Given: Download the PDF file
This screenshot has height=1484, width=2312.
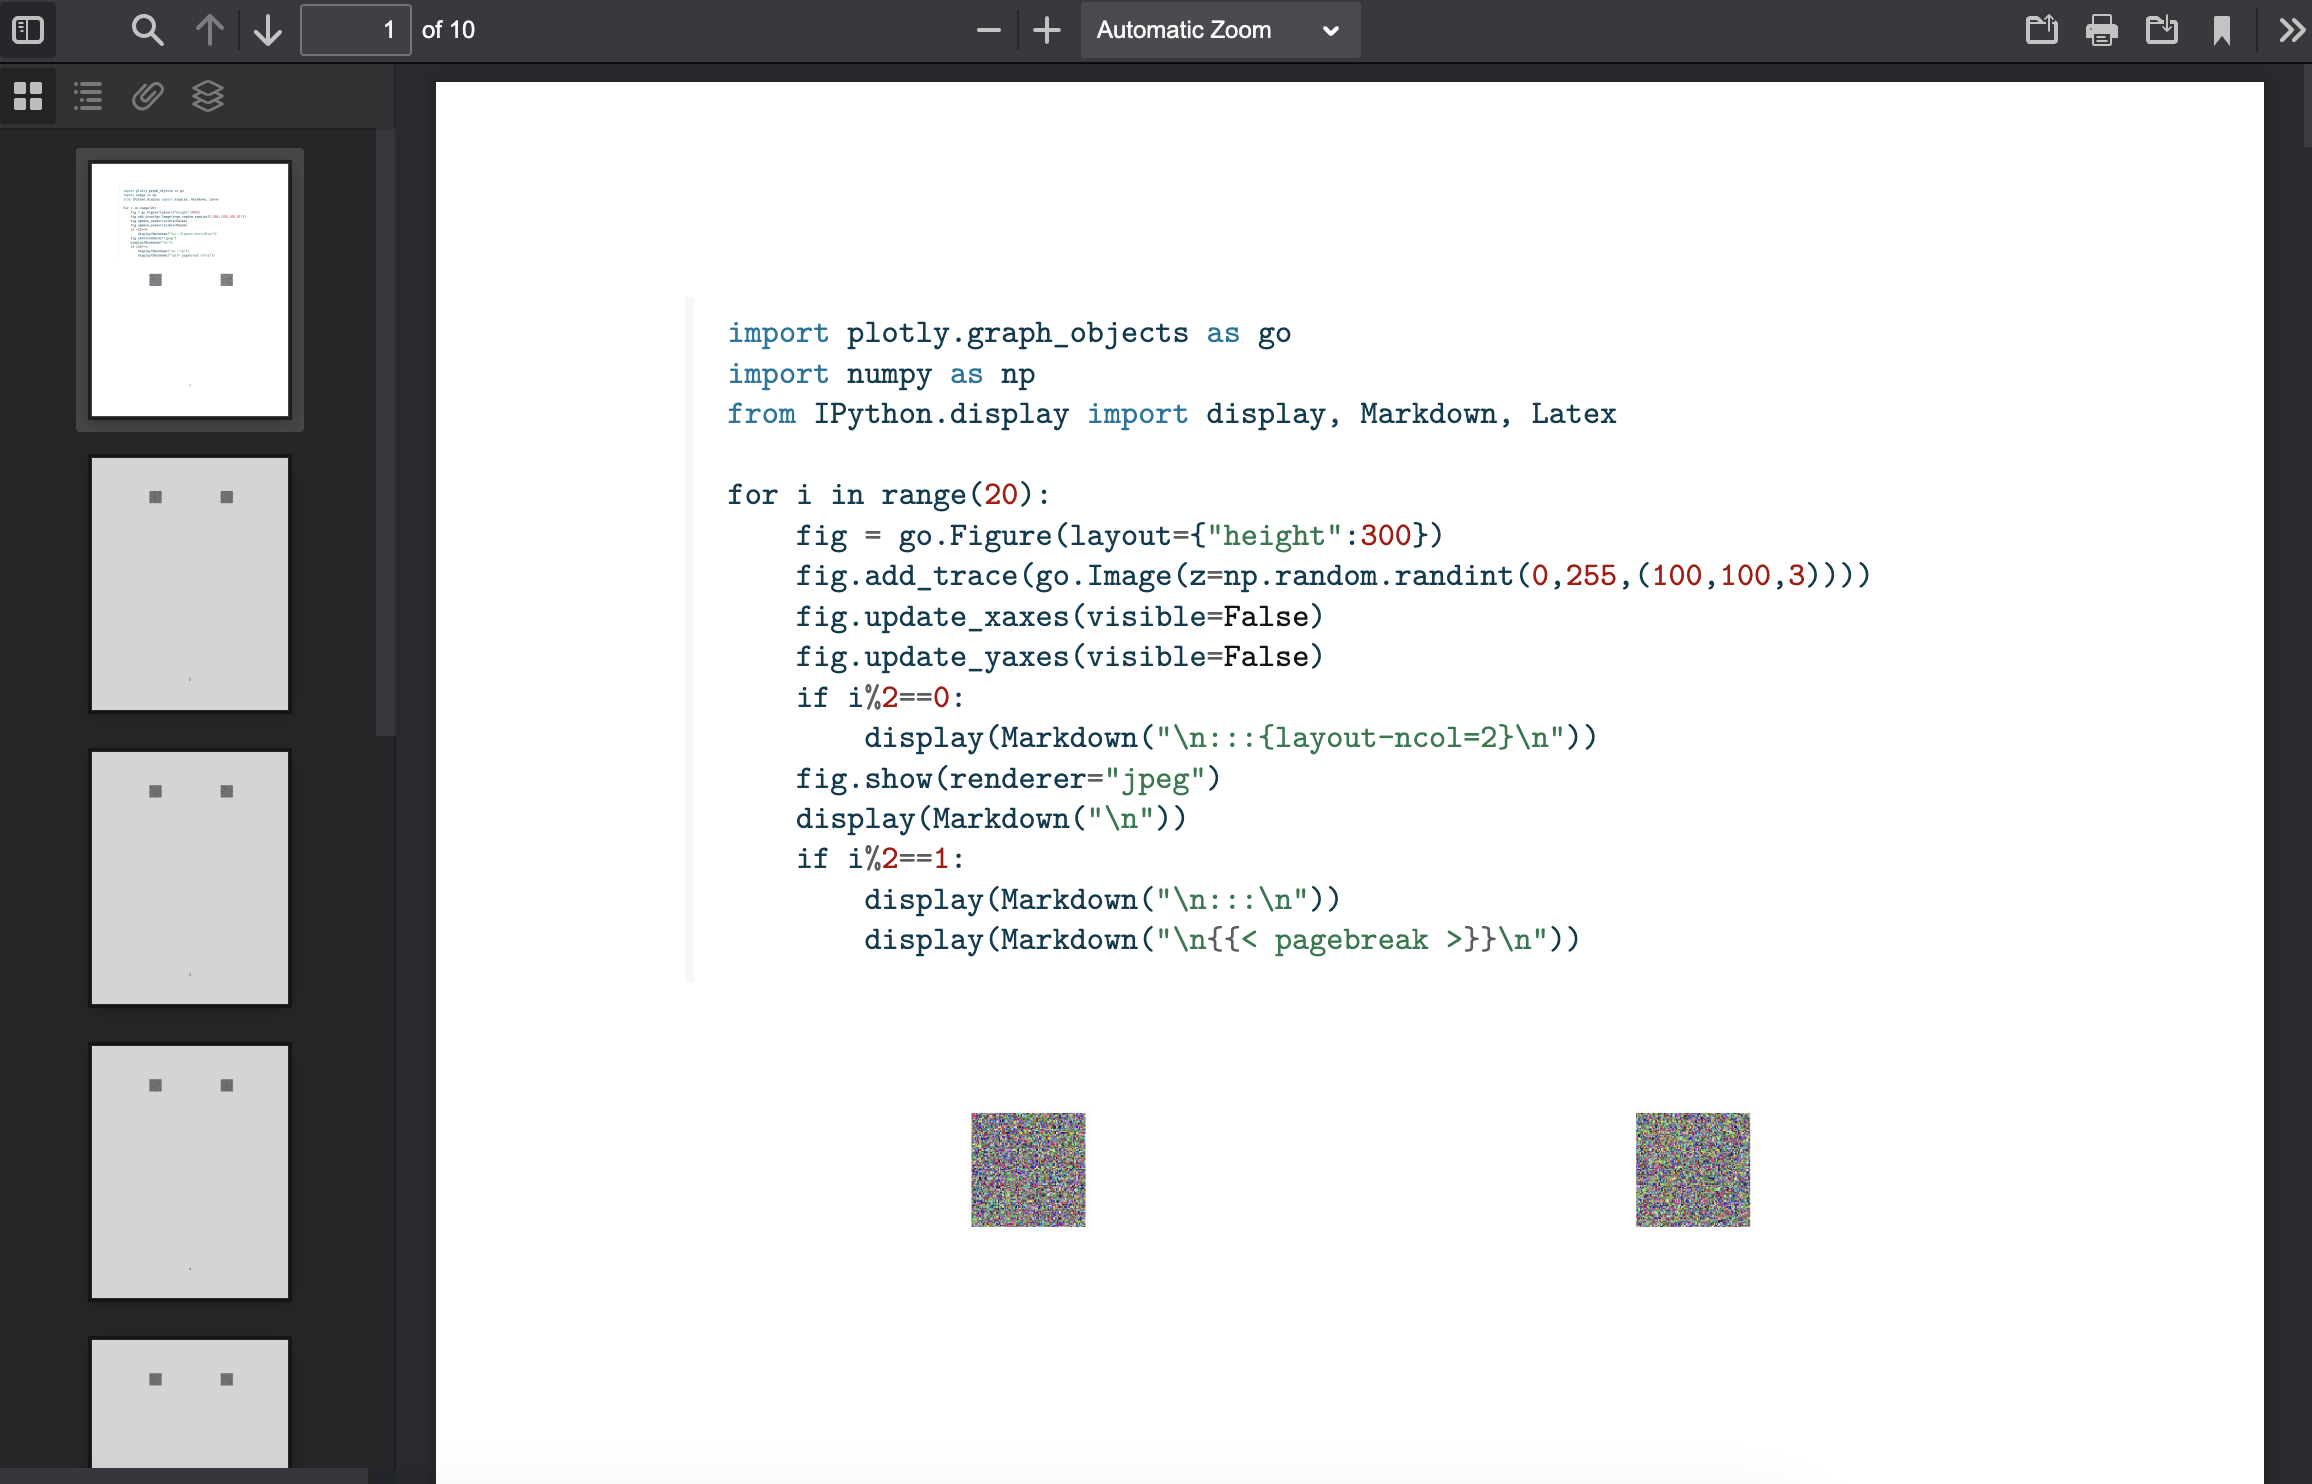Looking at the screenshot, I should point(2161,30).
